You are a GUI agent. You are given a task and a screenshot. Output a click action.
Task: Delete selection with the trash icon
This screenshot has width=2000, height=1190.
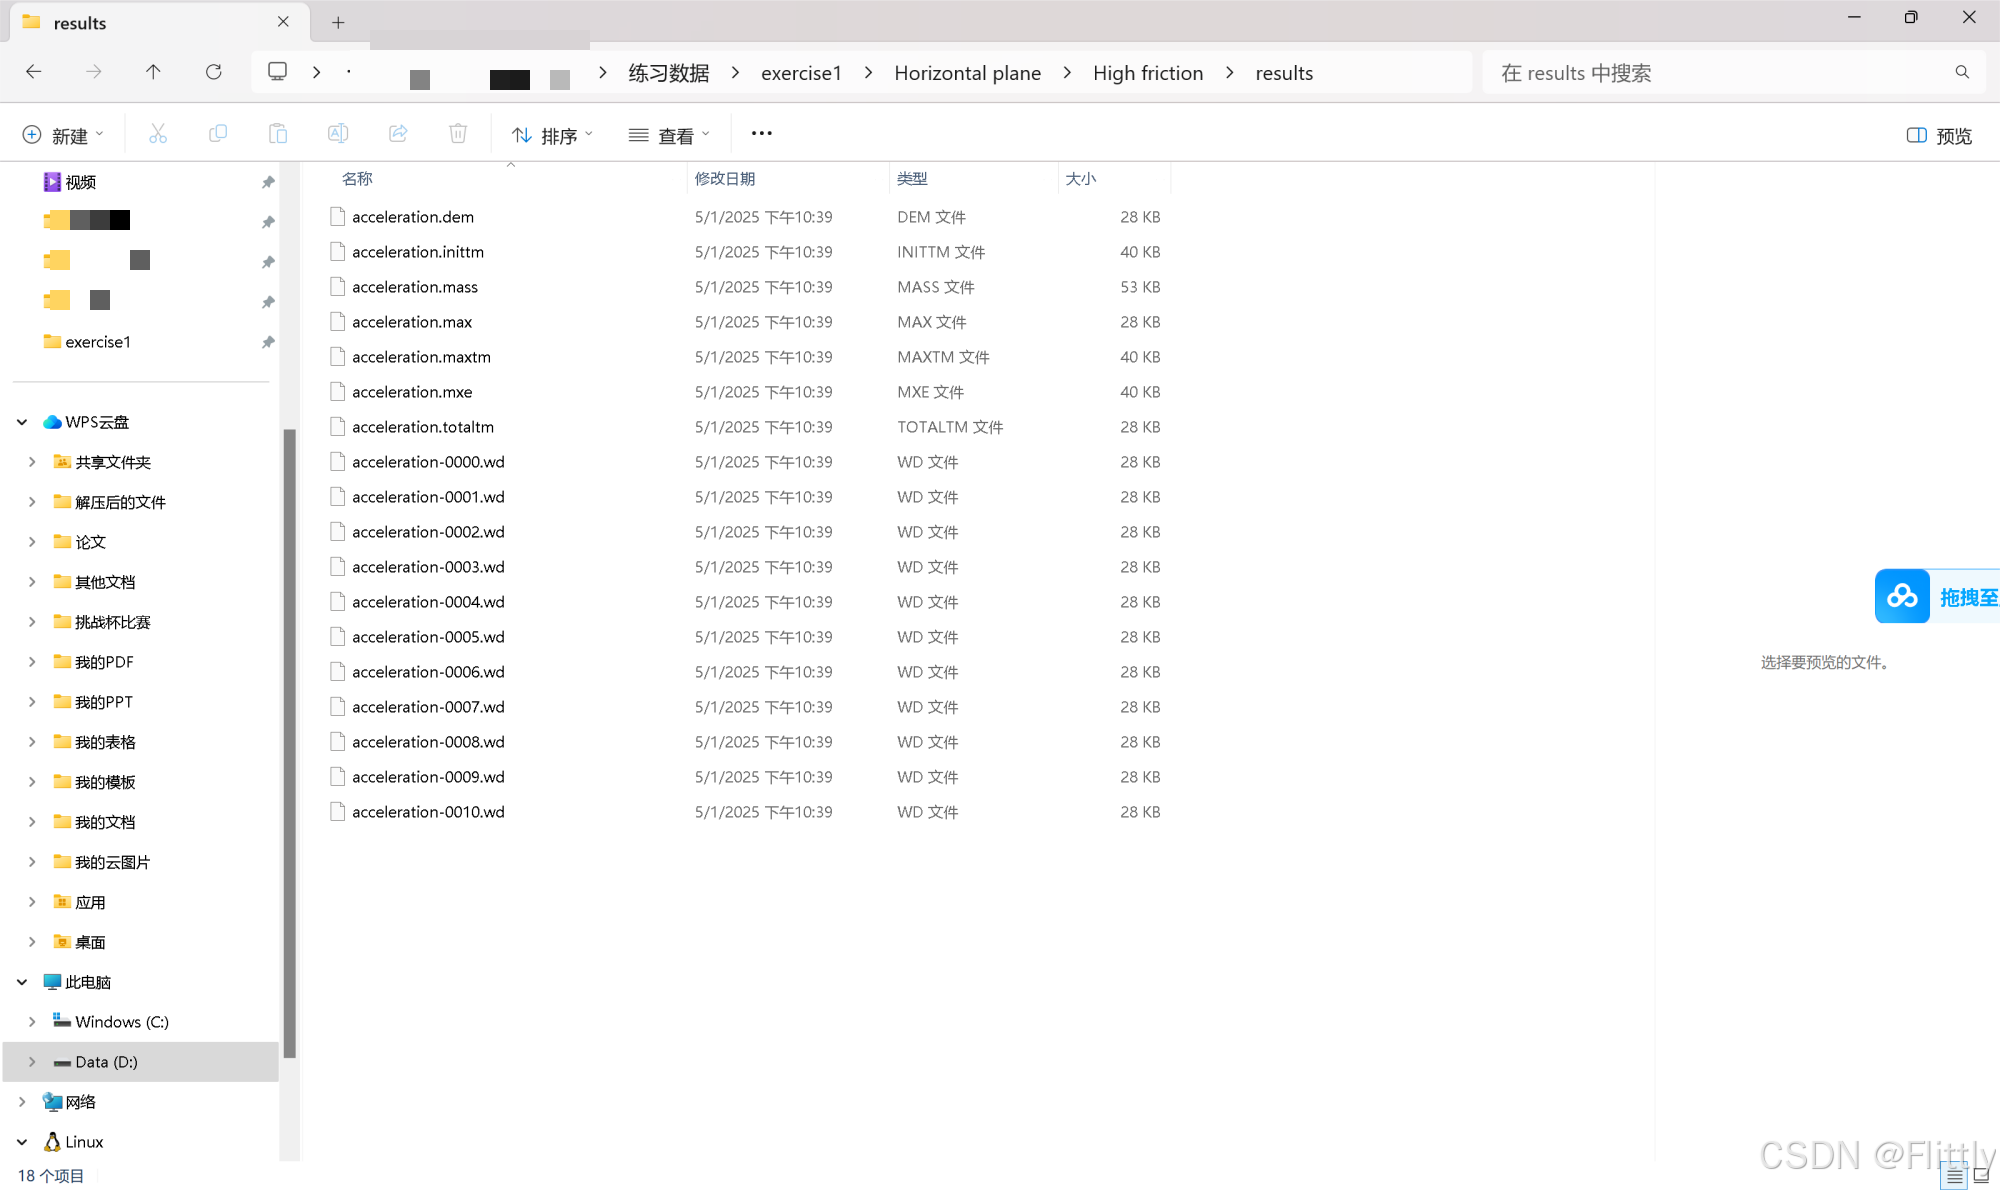(458, 133)
